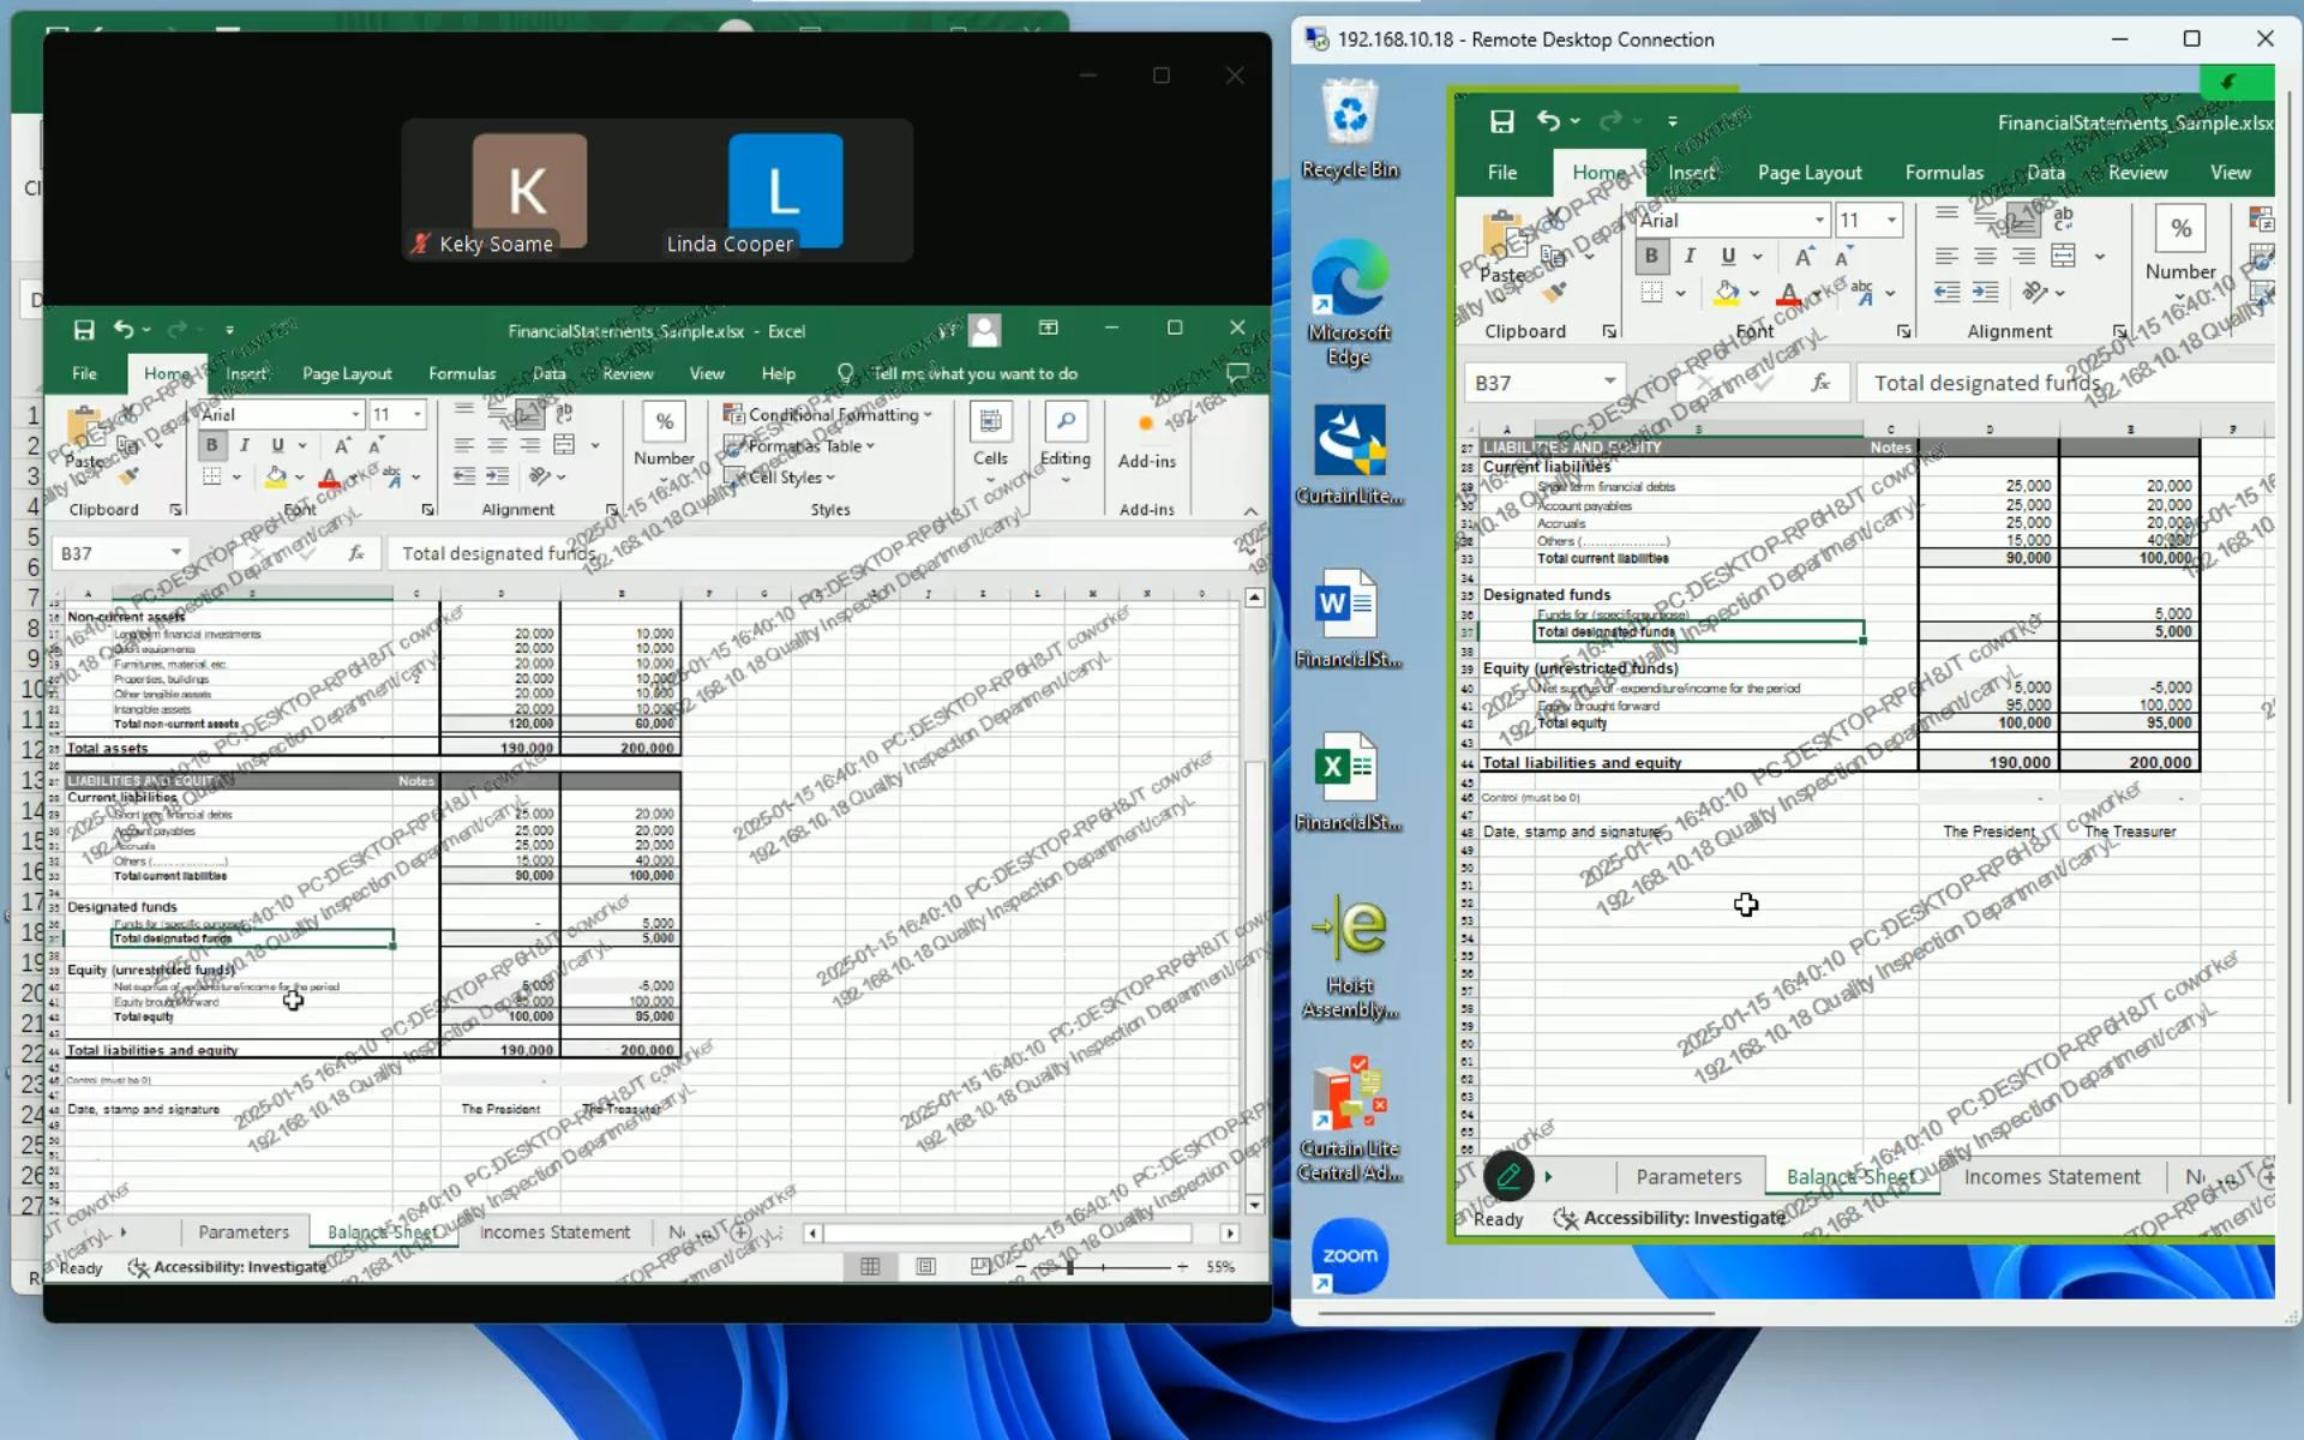Expand the font size 11 dropdown
The width and height of the screenshot is (2304, 1440).
1891,220
